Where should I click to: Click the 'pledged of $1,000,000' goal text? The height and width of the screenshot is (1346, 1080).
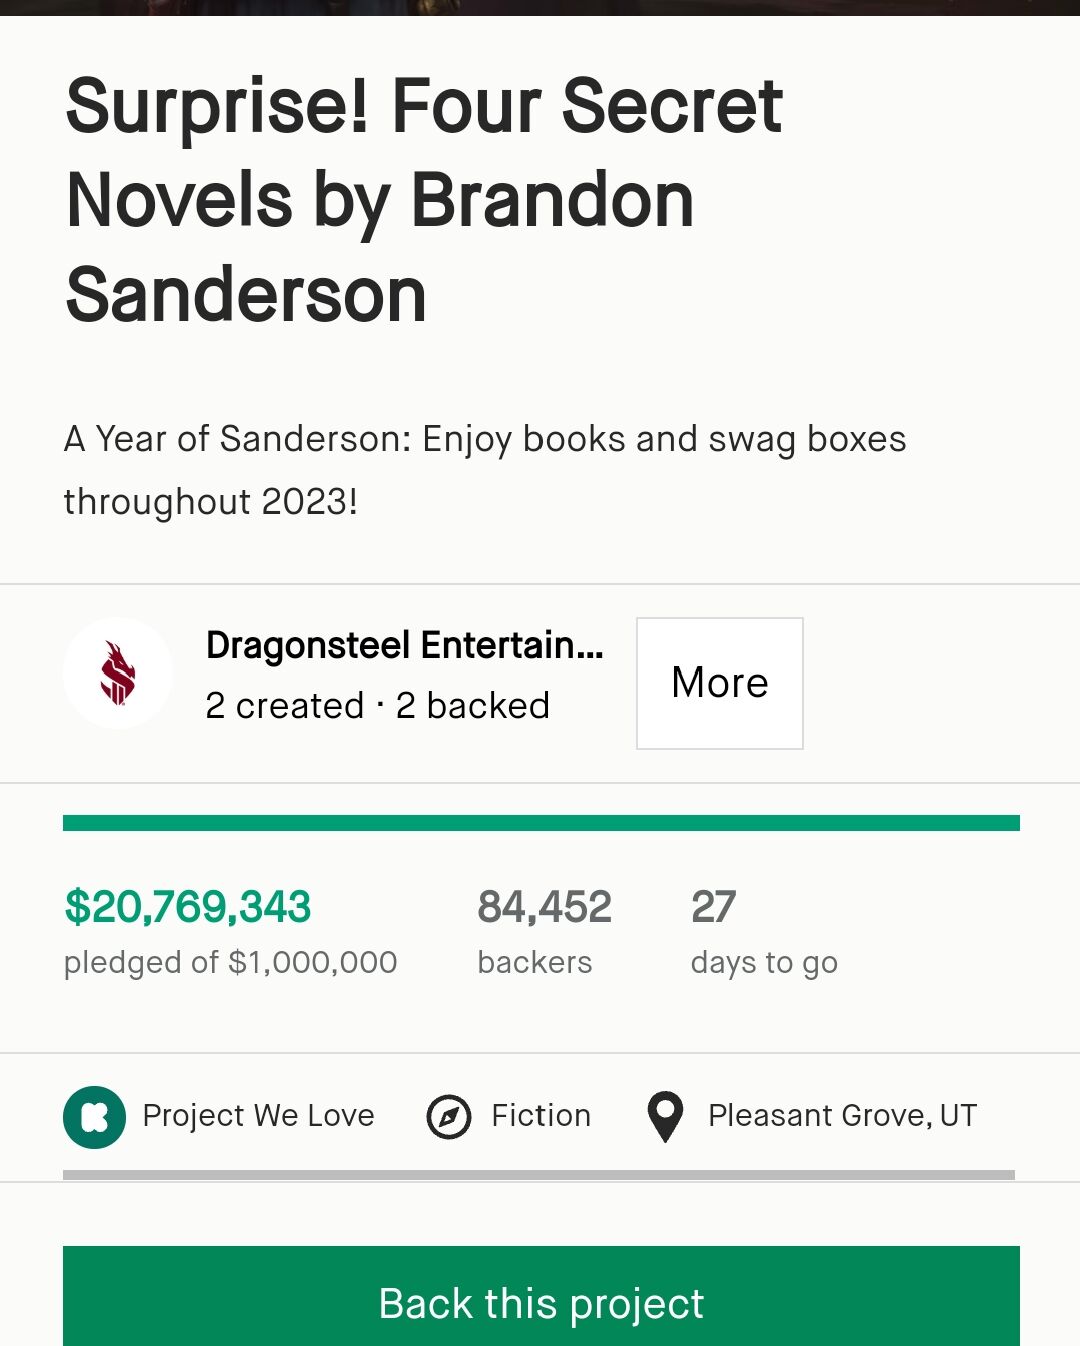[x=230, y=962]
